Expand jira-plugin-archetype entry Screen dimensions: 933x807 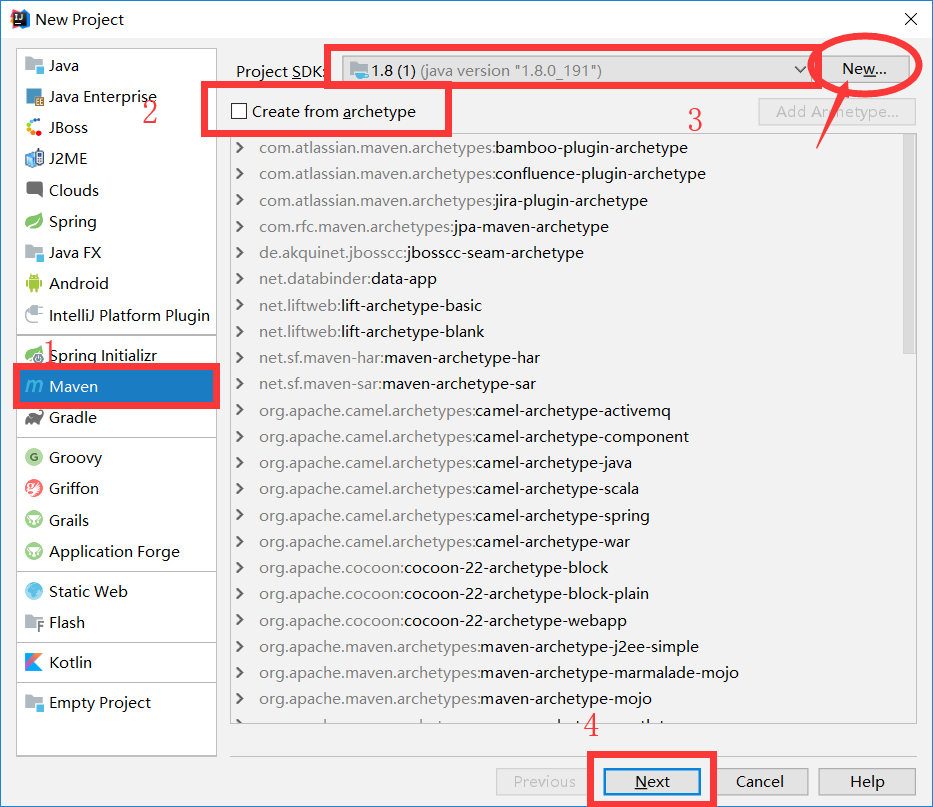(240, 200)
